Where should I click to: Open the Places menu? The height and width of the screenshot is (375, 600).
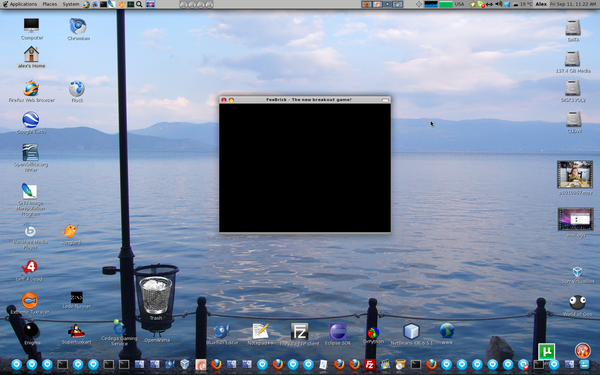pyautogui.click(x=50, y=4)
